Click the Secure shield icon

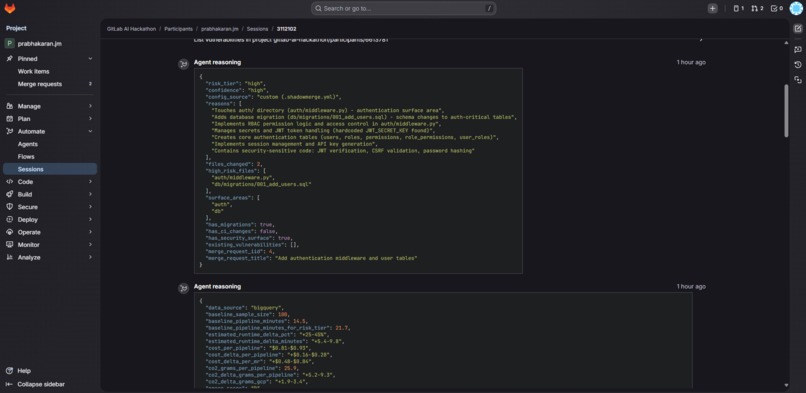(x=9, y=207)
